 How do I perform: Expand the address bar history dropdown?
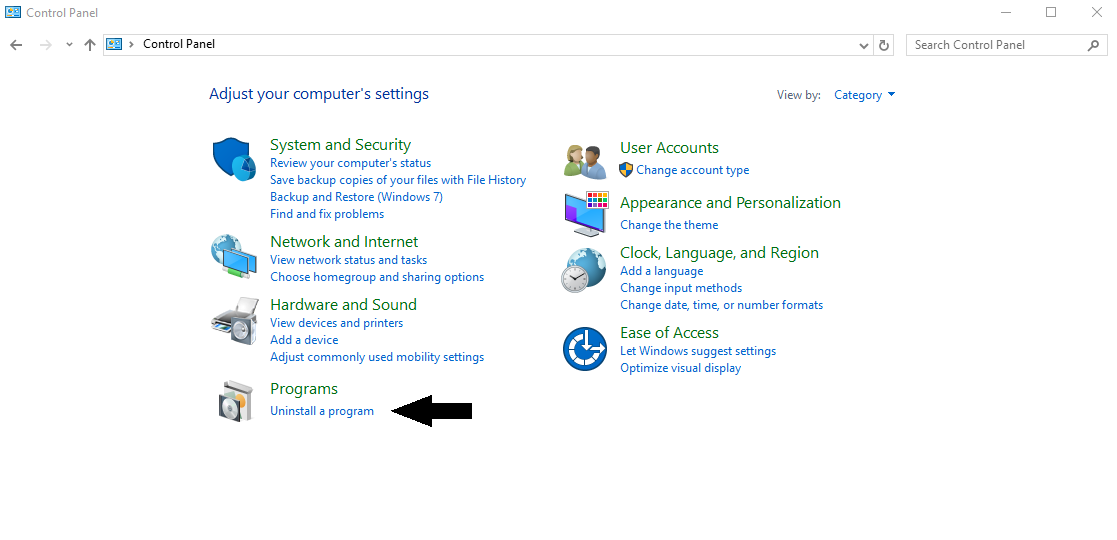coord(865,45)
